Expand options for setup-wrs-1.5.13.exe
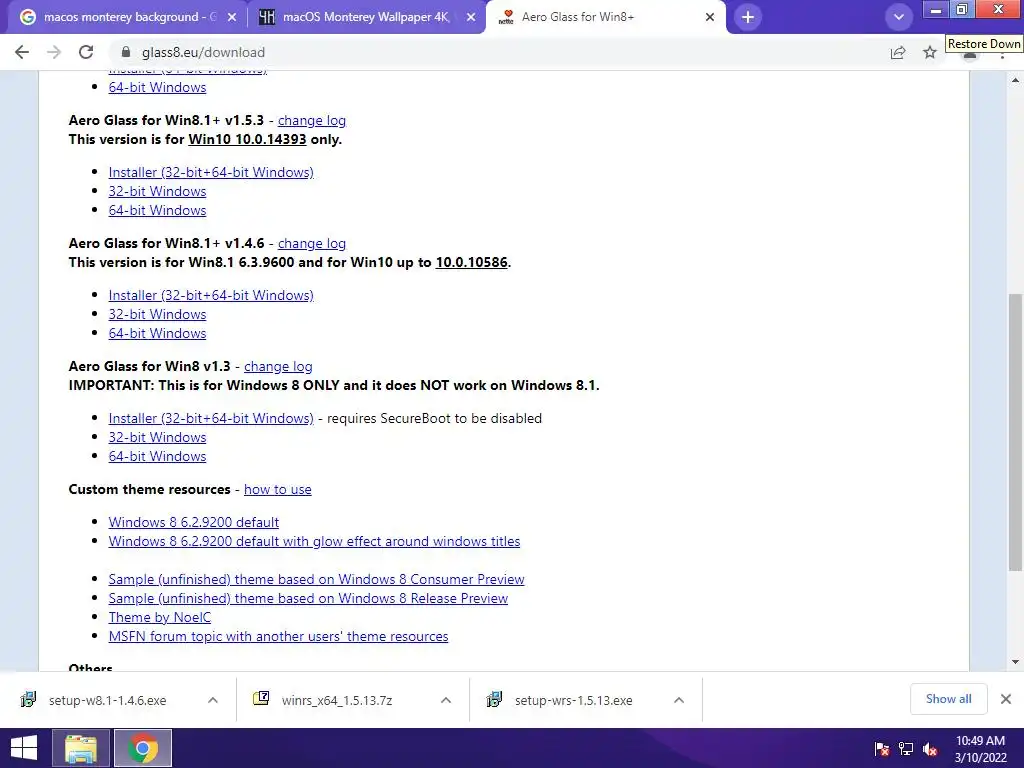 679,700
